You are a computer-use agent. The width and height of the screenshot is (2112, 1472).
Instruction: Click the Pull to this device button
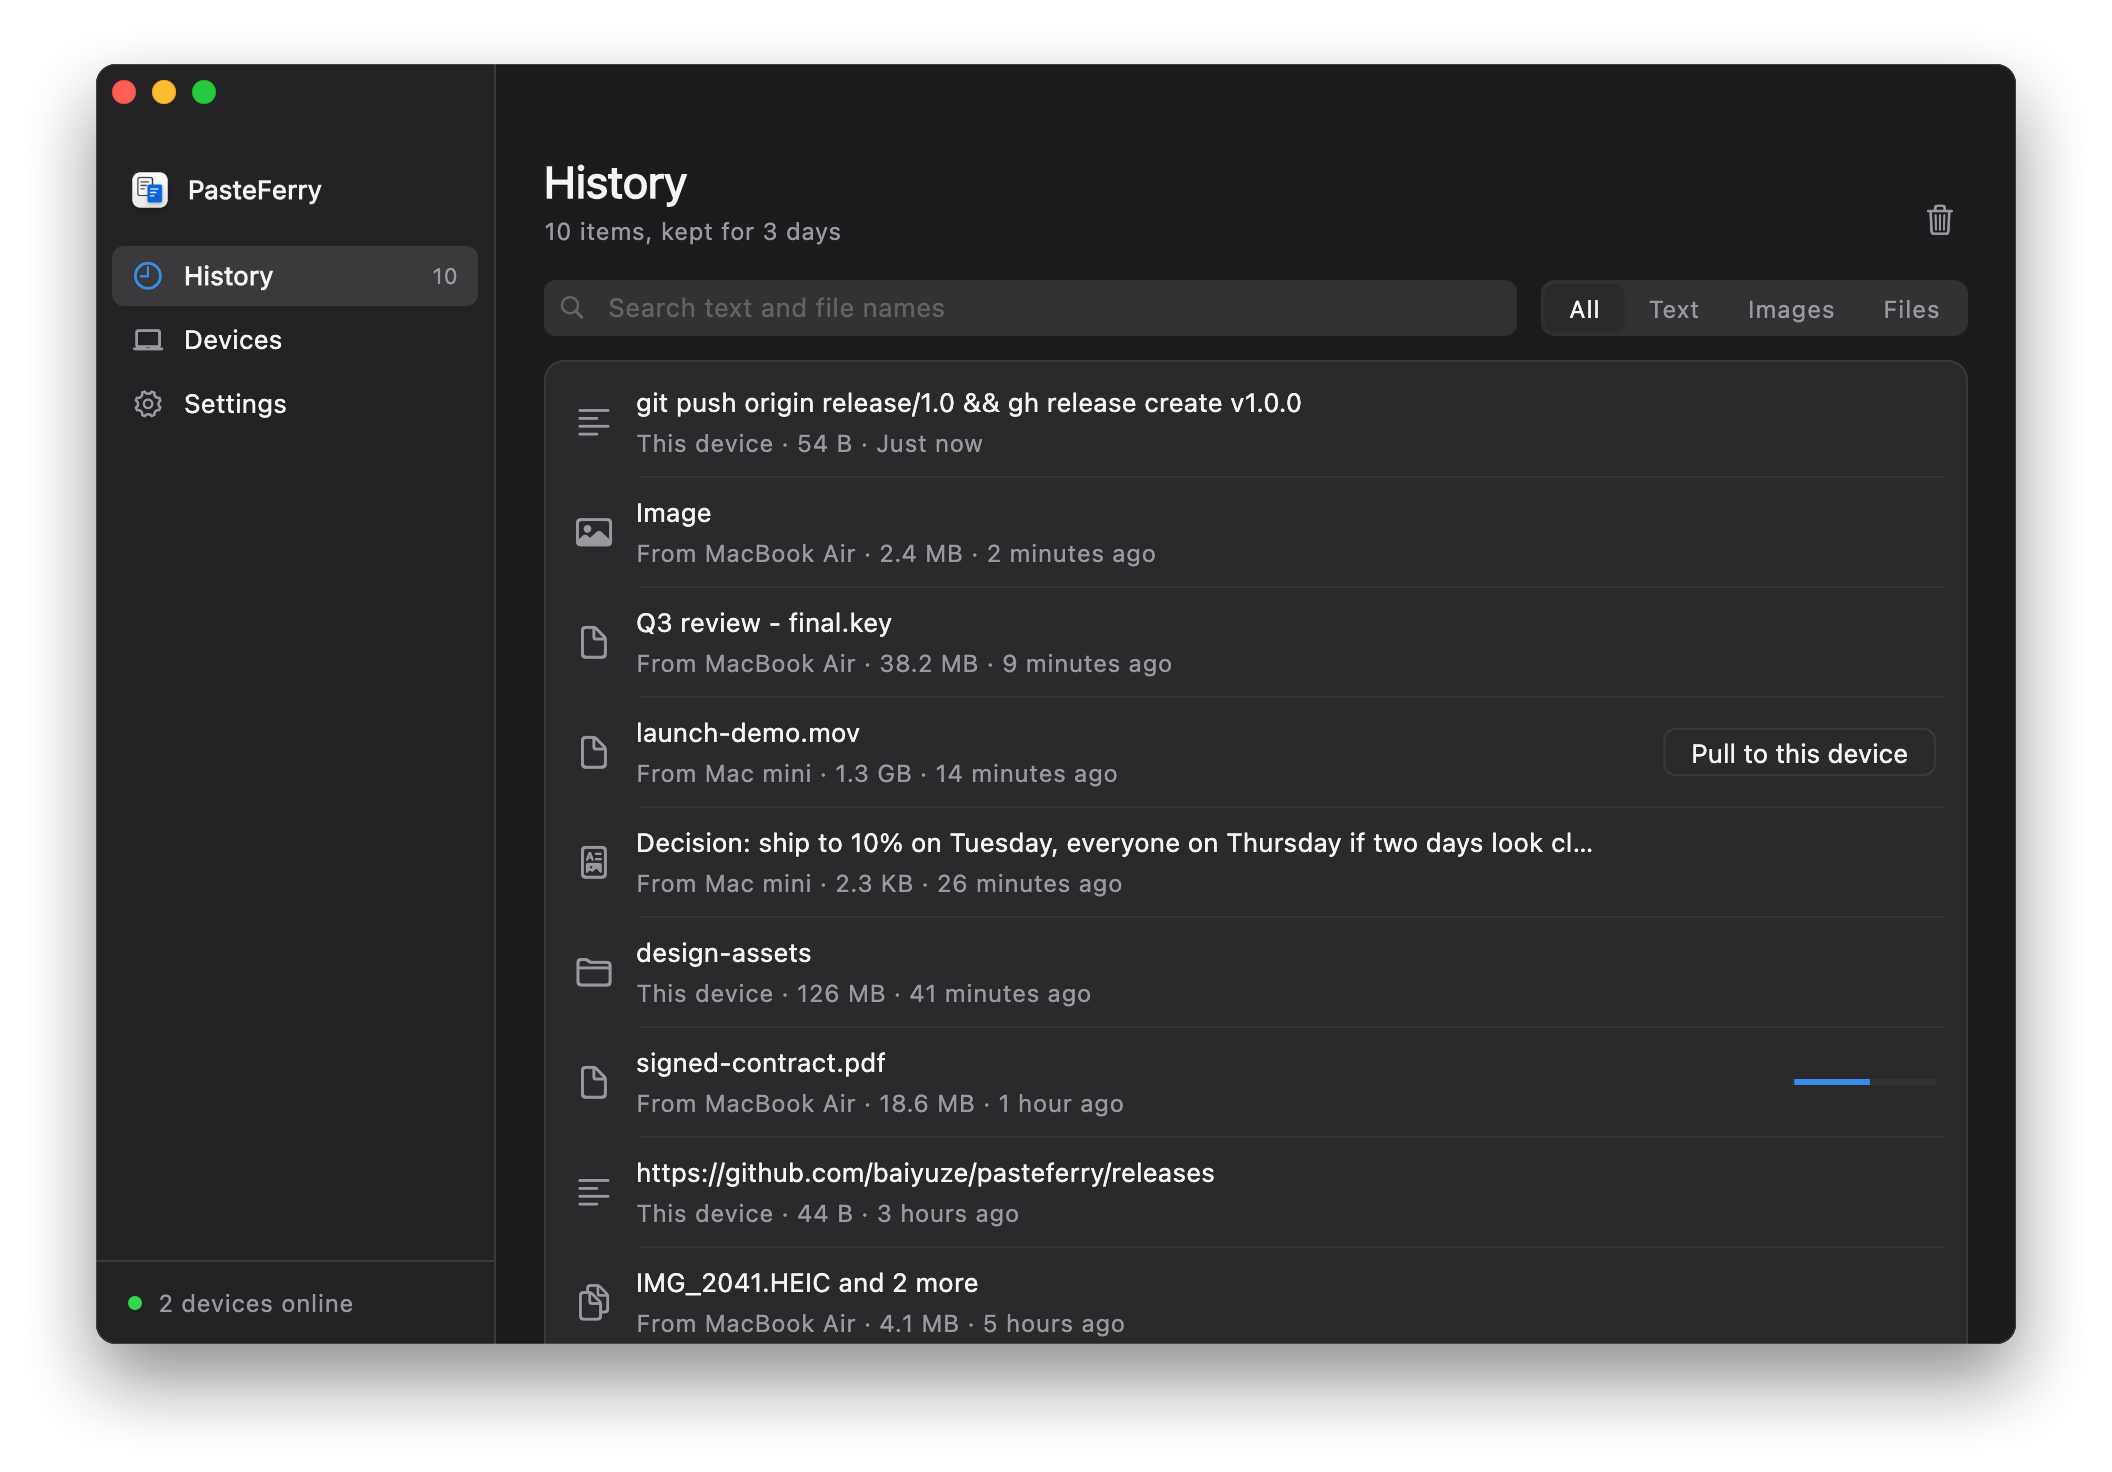[1798, 753]
